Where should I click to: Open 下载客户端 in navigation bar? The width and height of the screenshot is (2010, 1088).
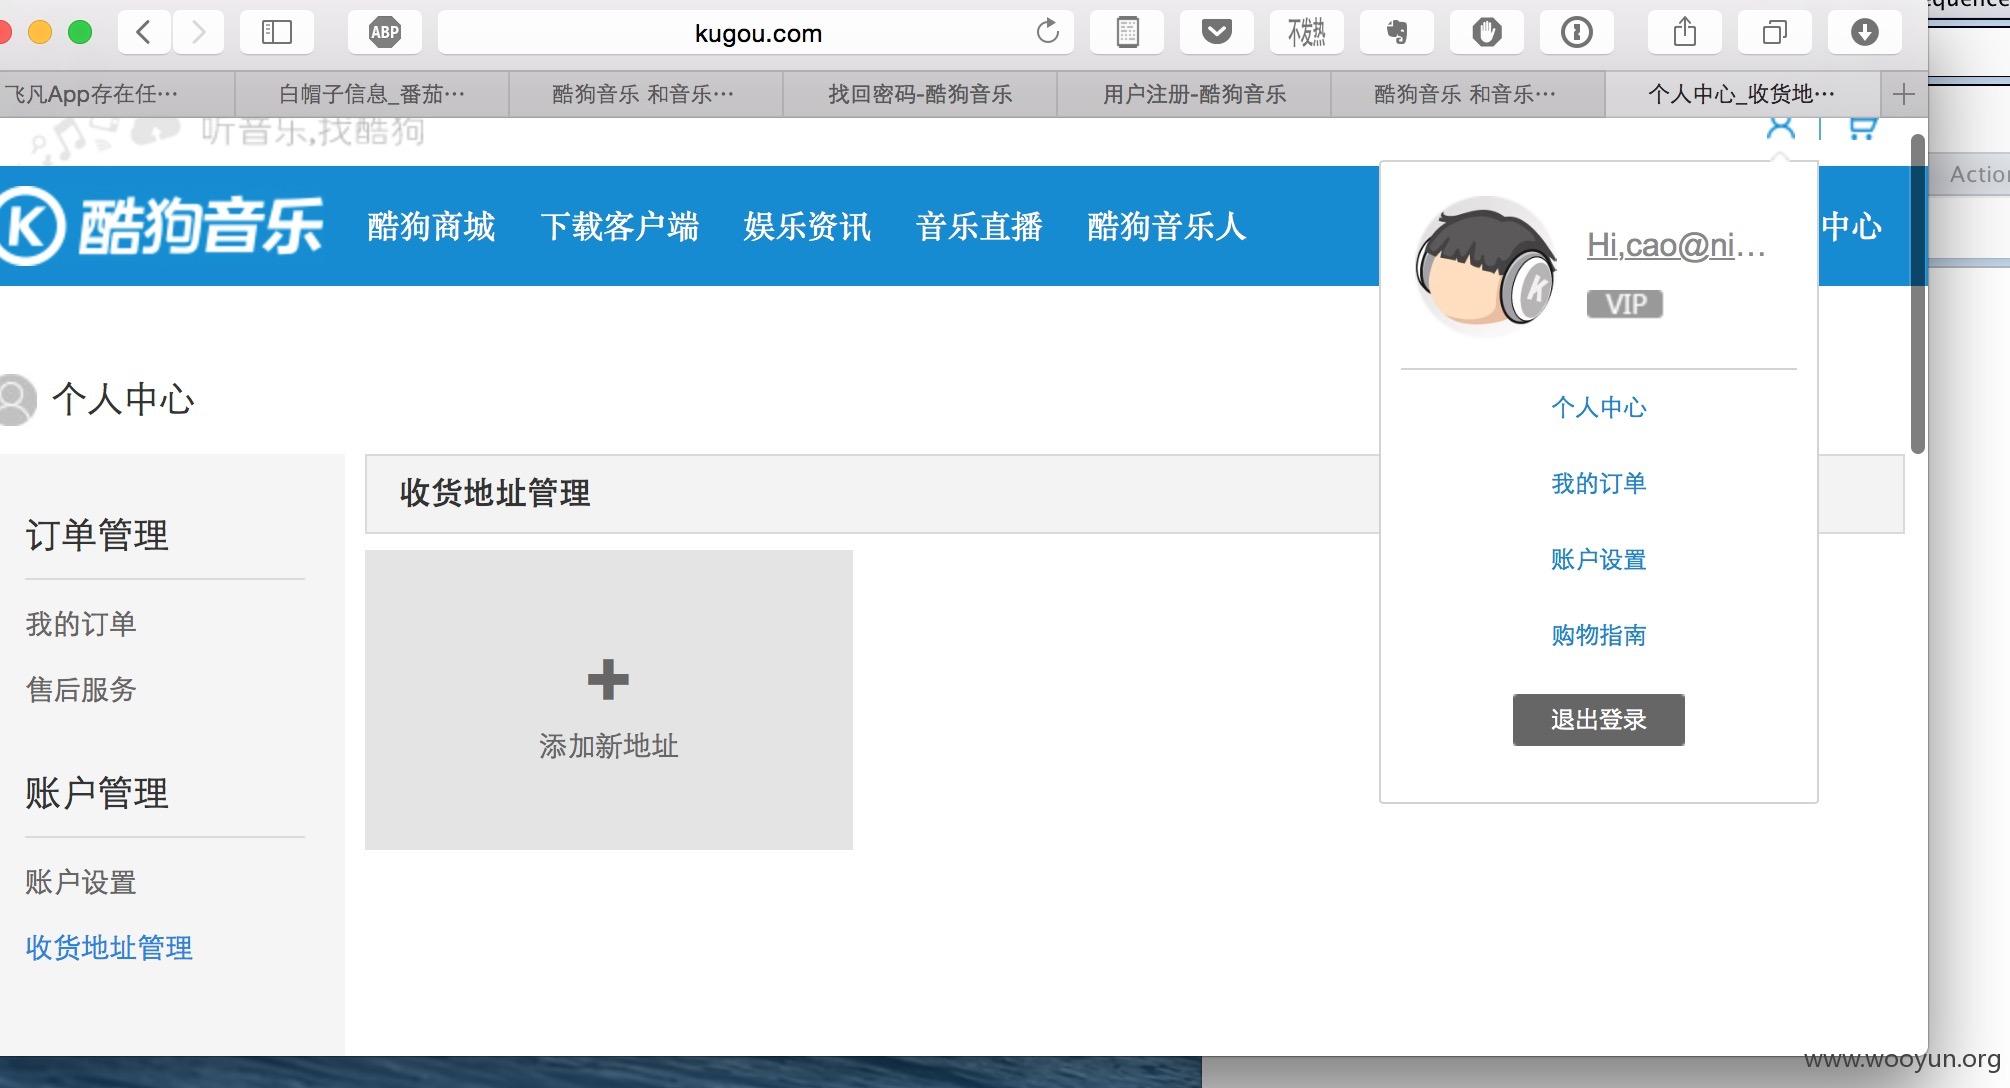coord(619,226)
